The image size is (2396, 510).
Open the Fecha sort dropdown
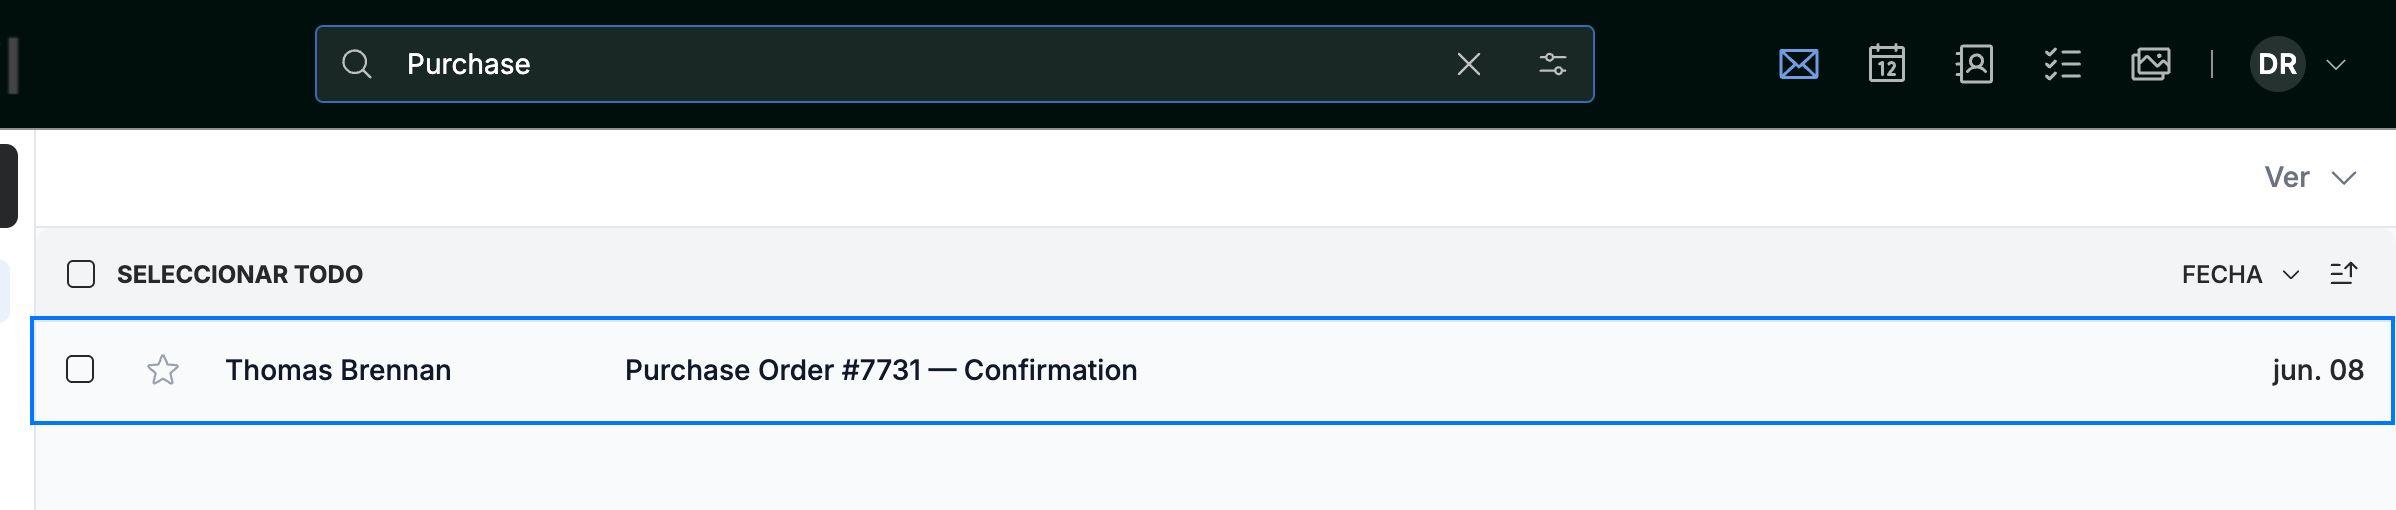[2240, 274]
